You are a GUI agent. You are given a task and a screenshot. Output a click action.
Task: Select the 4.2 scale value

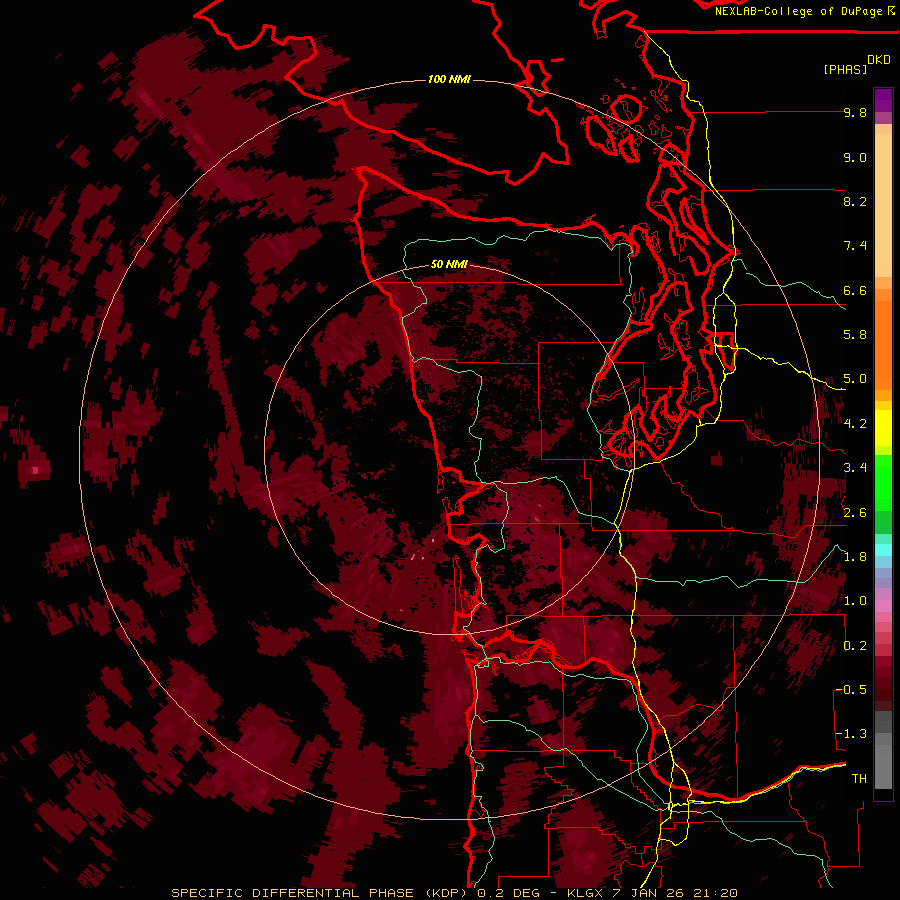coord(855,424)
